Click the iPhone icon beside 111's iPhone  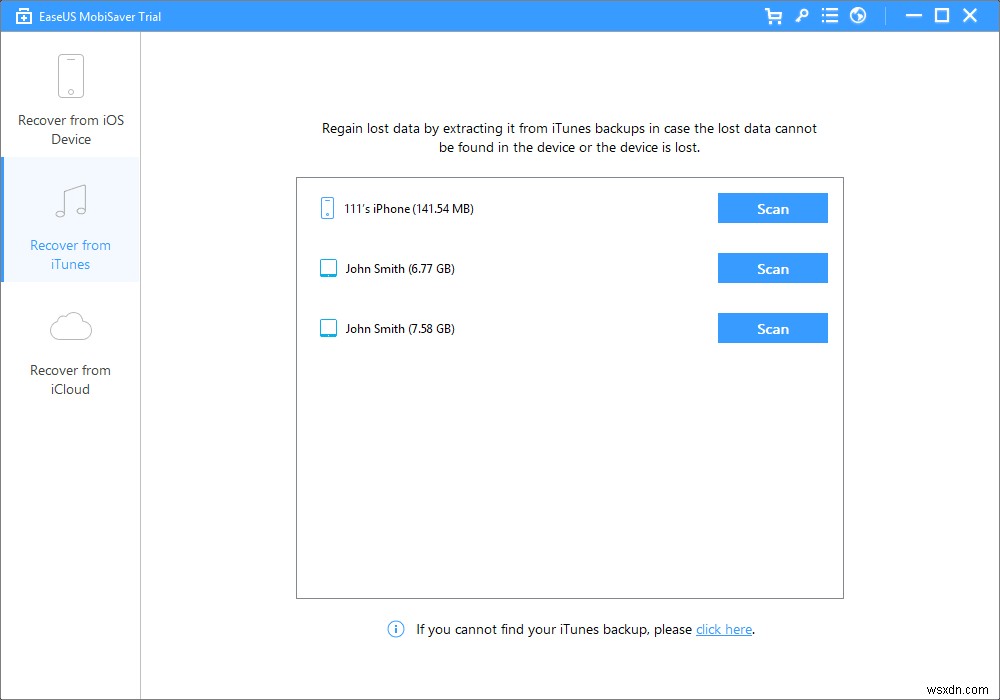[327, 208]
